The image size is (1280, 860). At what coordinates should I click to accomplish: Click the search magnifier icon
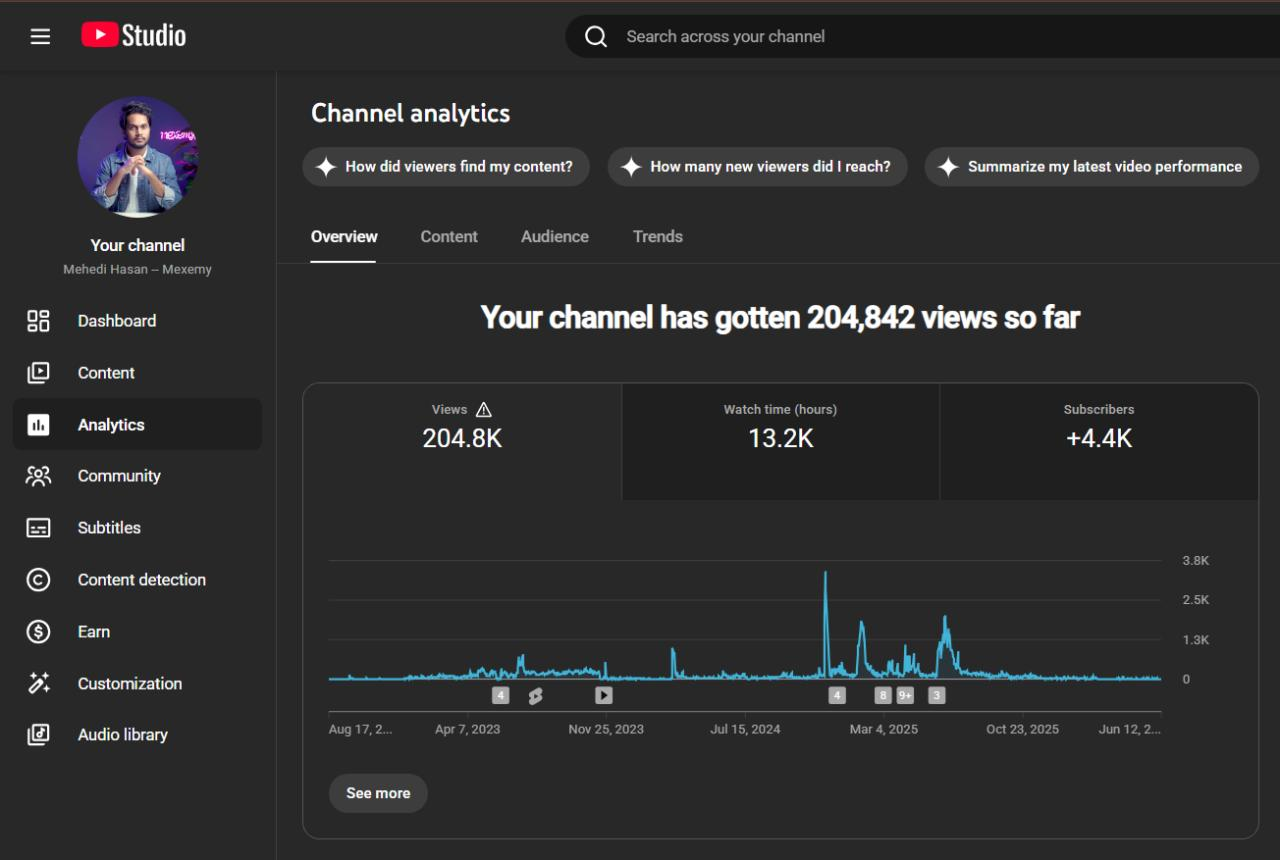pos(596,37)
